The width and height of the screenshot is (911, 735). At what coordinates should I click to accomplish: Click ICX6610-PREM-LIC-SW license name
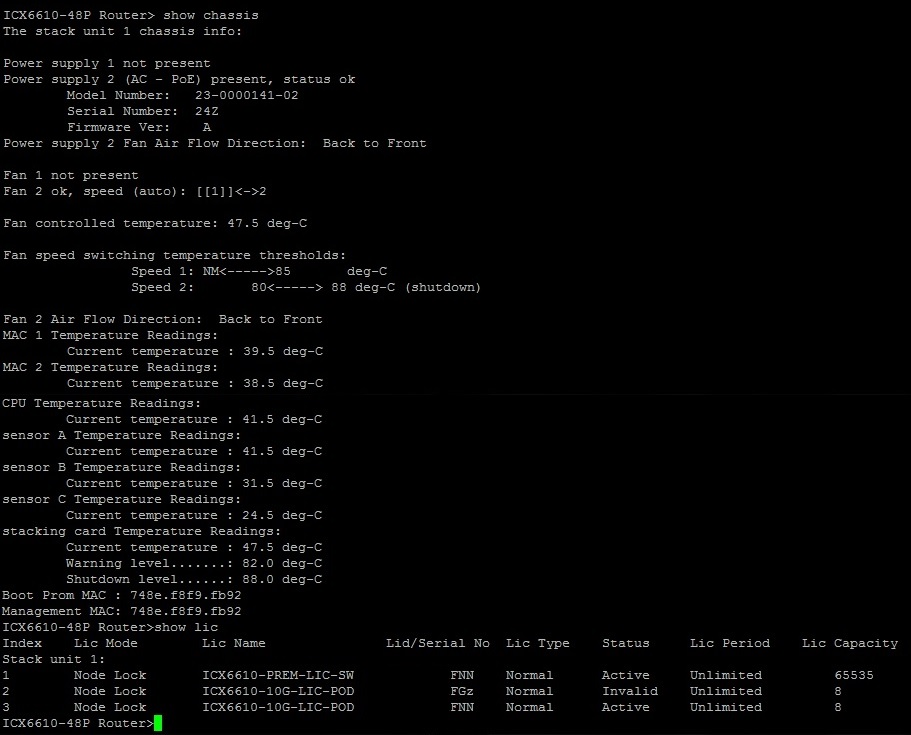(x=278, y=675)
